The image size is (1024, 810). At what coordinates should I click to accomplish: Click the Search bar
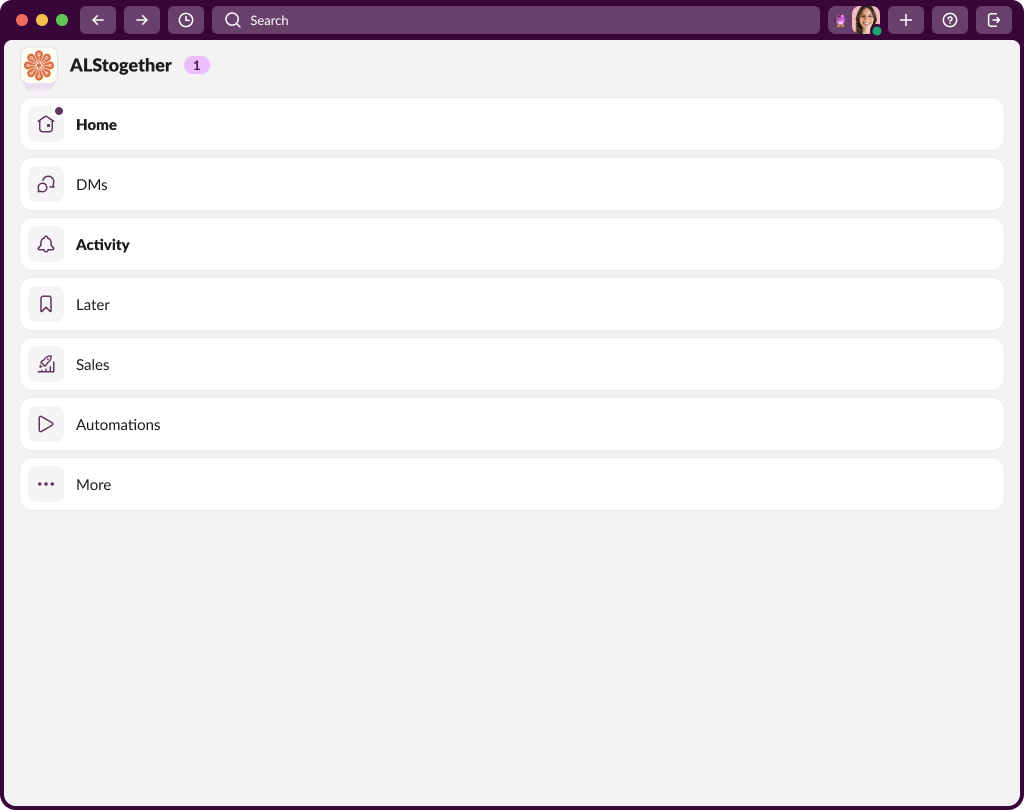pos(515,20)
